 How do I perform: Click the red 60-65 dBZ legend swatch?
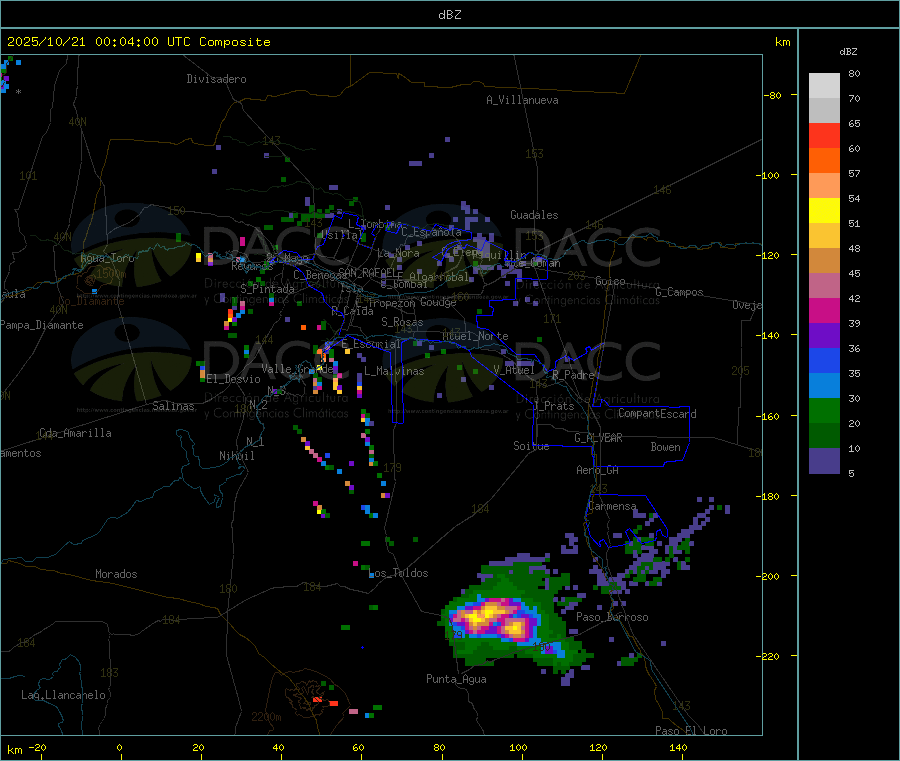tap(824, 135)
